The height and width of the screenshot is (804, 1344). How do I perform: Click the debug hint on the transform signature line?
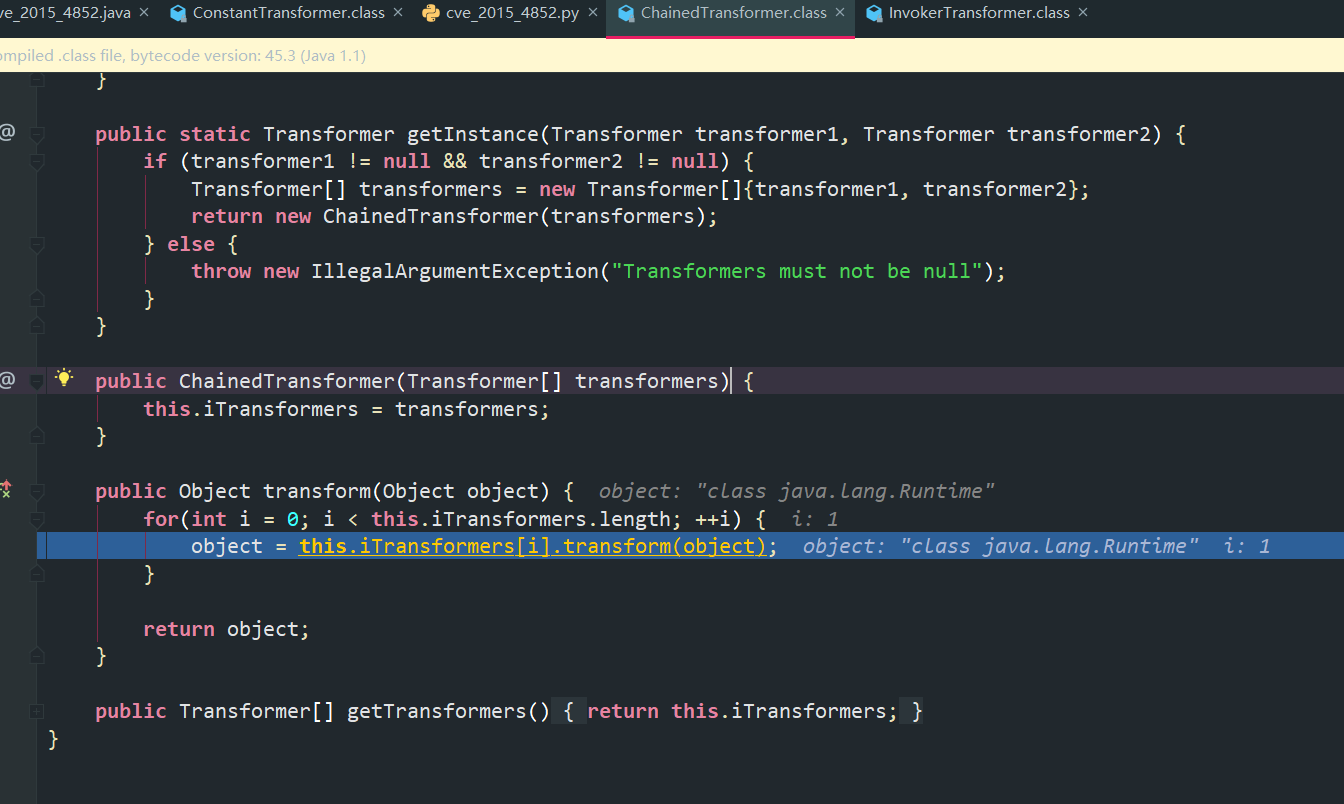797,491
